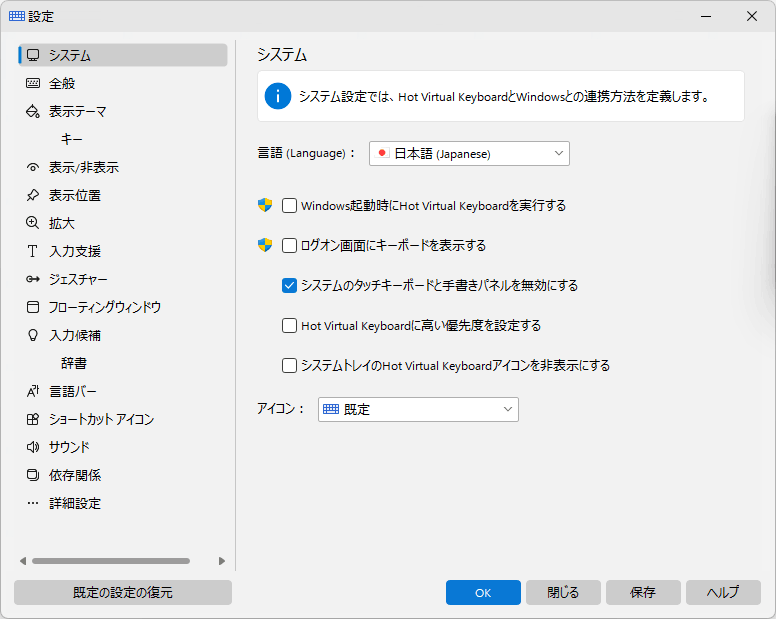
Task: Click the blue info icon in banner
Action: coord(278,96)
